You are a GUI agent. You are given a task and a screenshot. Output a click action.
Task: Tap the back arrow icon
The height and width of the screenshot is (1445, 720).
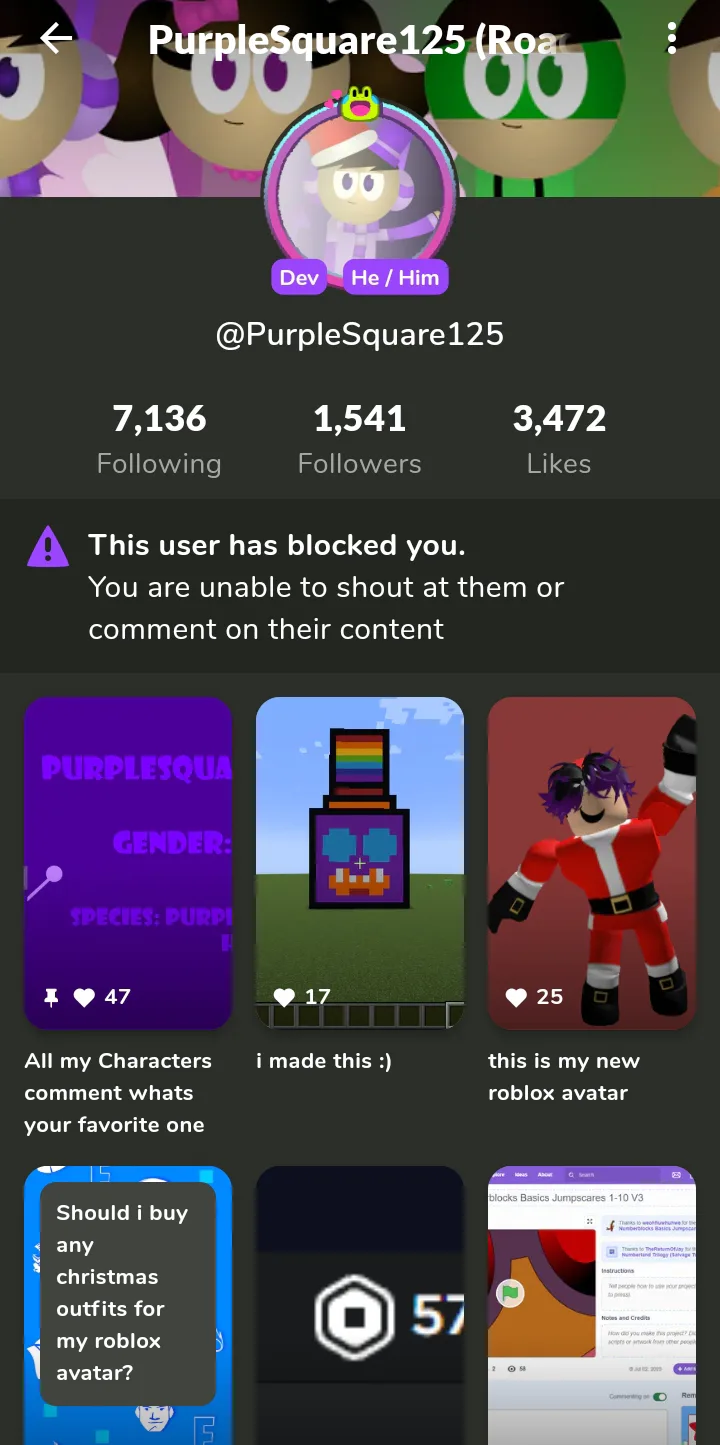[56, 39]
